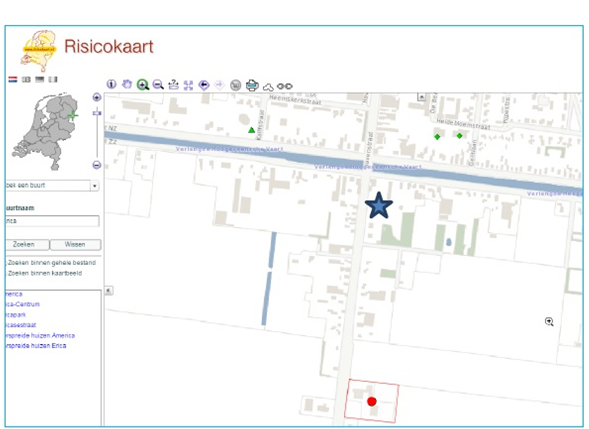Go back to previous map view
589x429 pixels.
click(x=204, y=85)
